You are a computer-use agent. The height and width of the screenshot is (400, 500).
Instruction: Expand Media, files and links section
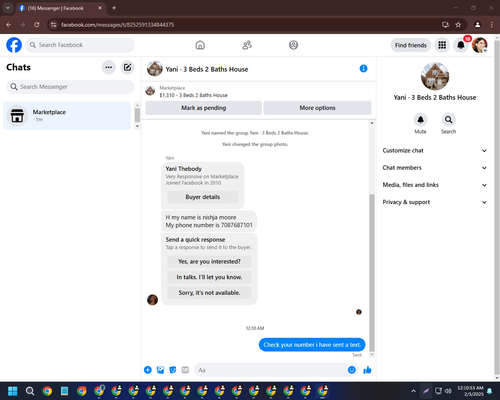click(435, 185)
